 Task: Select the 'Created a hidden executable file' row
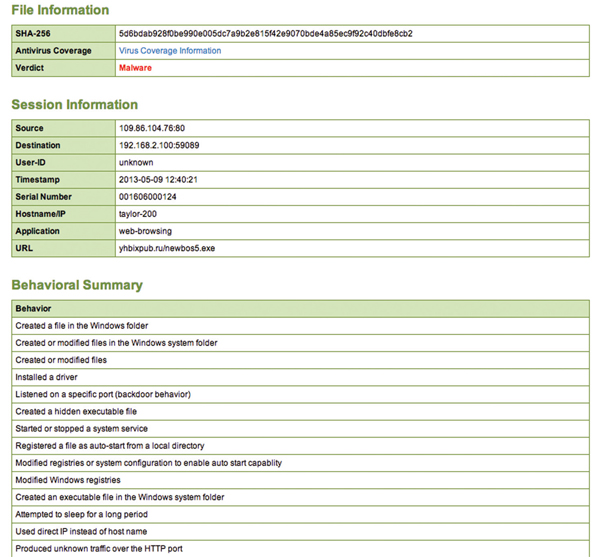[x=76, y=411]
